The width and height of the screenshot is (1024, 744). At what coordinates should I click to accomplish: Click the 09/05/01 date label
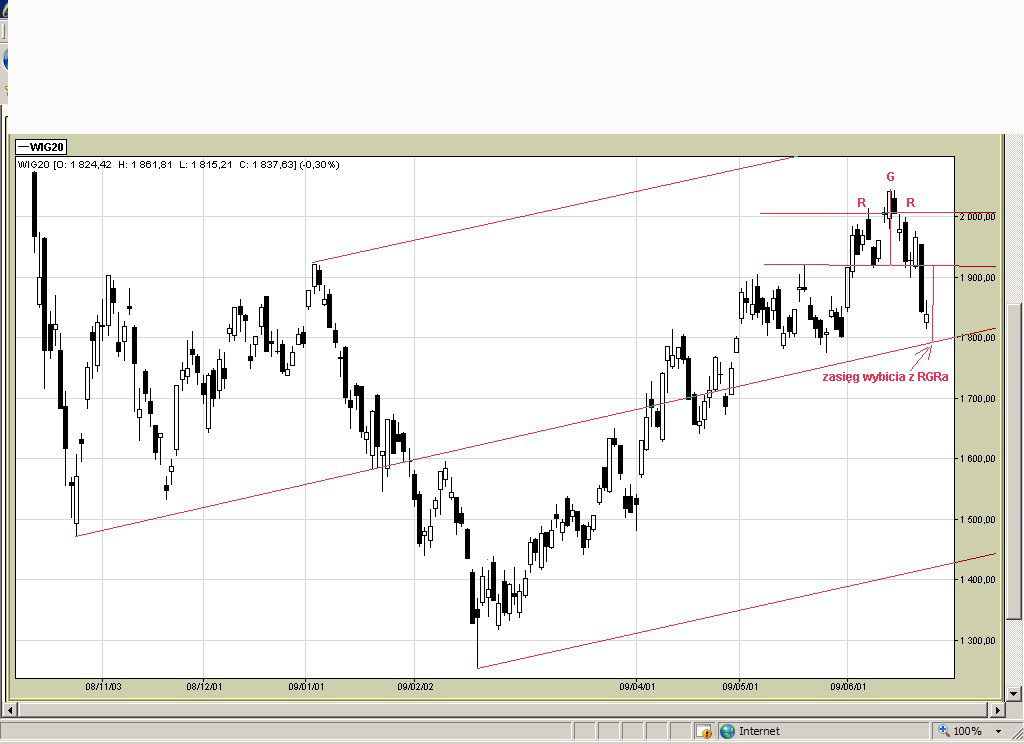(x=741, y=687)
